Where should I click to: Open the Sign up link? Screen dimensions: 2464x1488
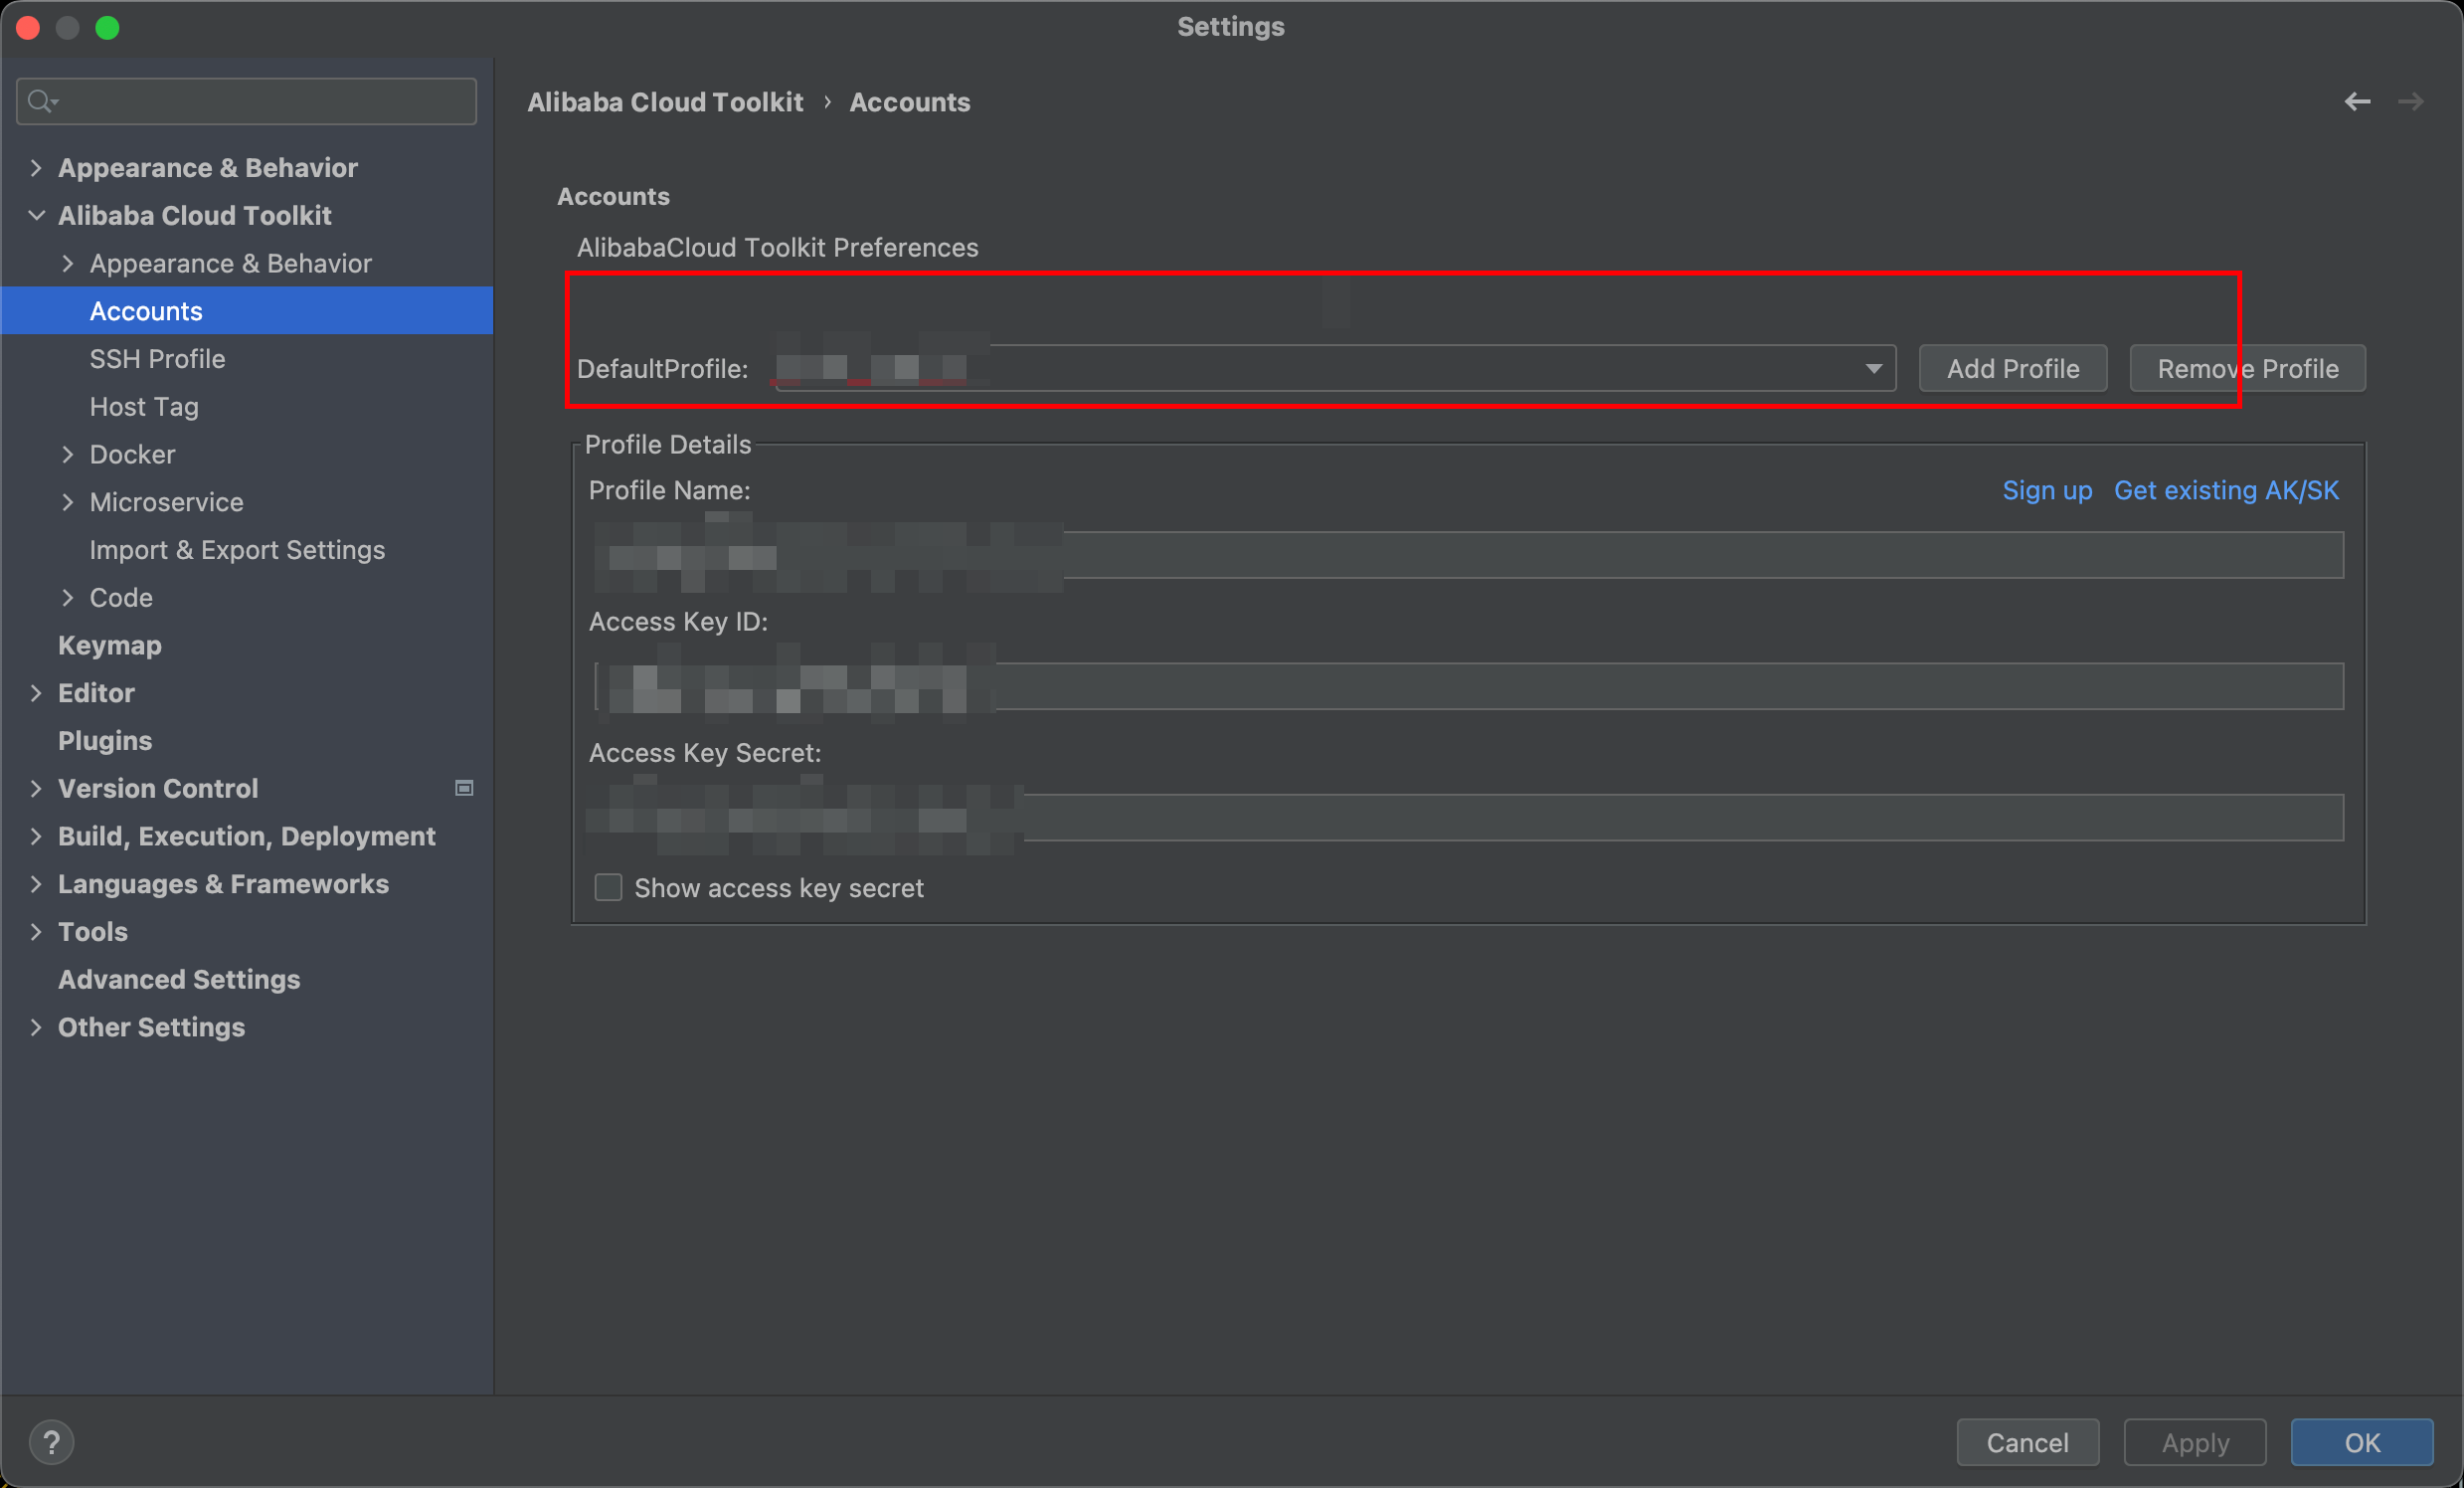coord(2046,491)
